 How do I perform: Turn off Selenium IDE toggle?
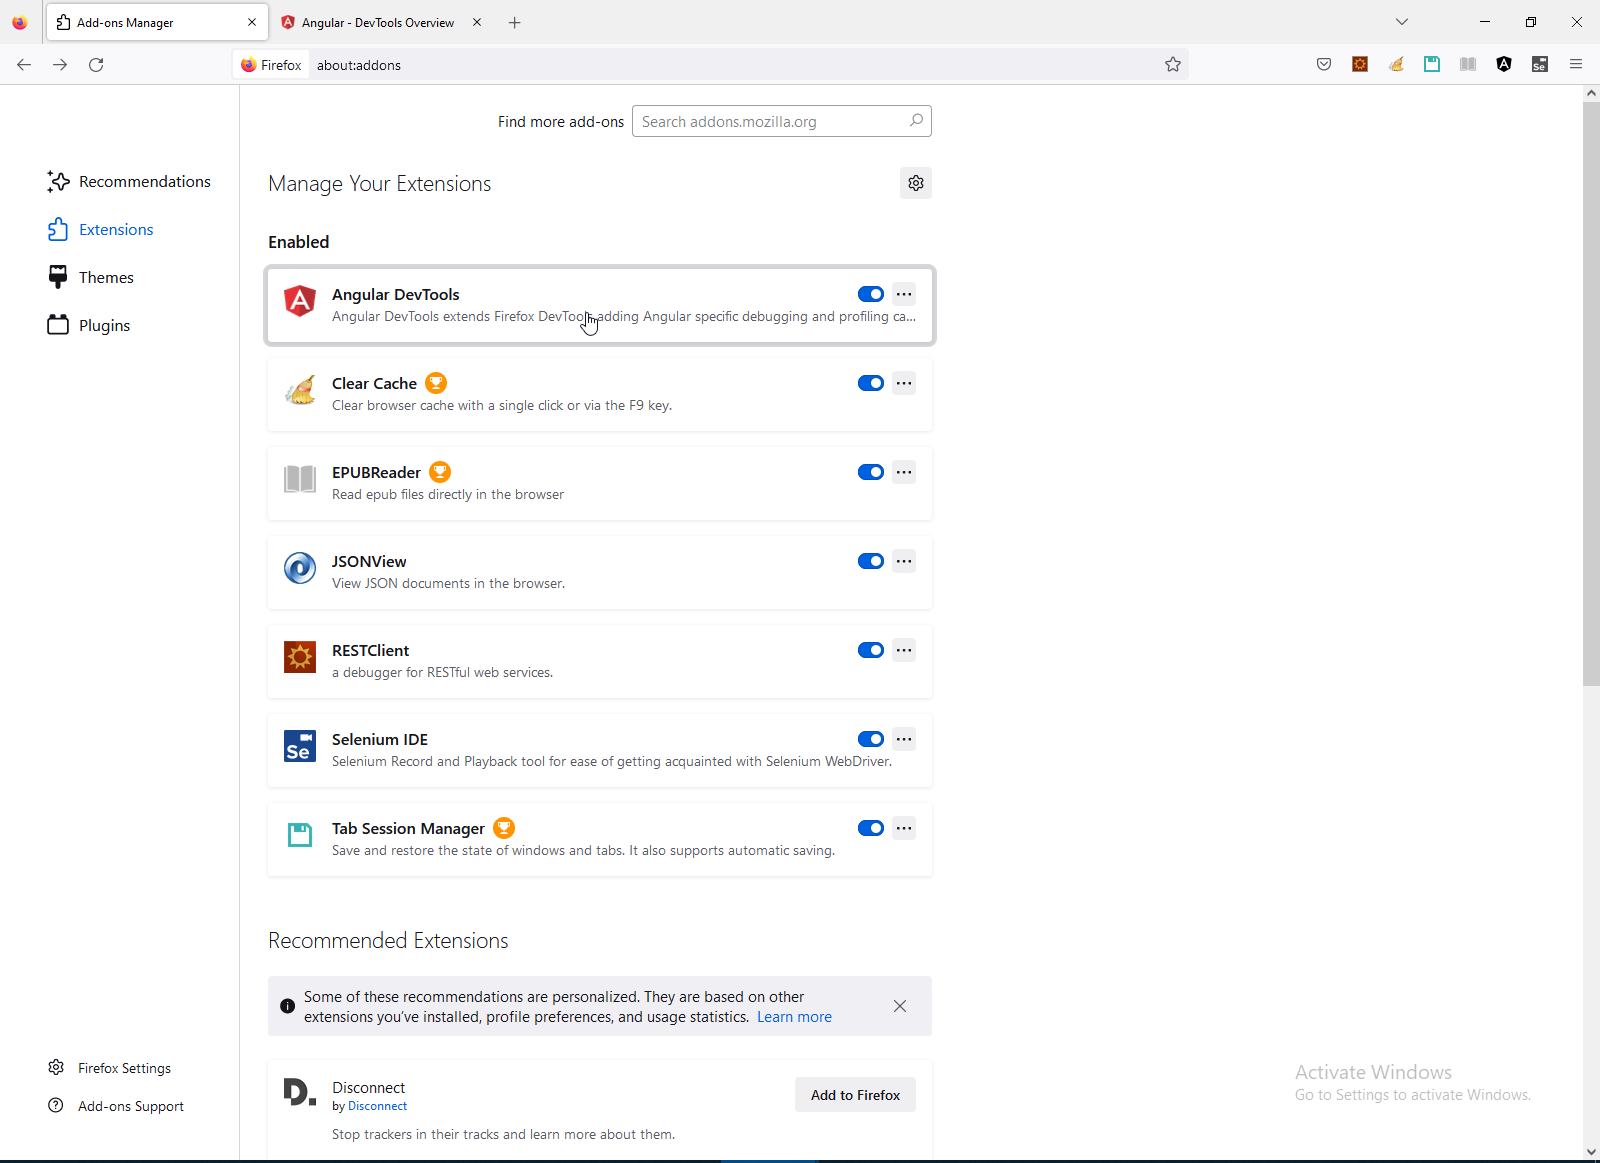pos(871,739)
